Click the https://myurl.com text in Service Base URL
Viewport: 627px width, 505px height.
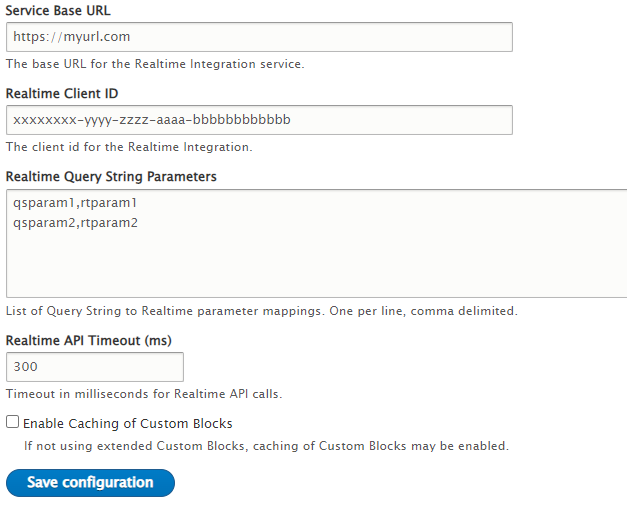tap(72, 37)
